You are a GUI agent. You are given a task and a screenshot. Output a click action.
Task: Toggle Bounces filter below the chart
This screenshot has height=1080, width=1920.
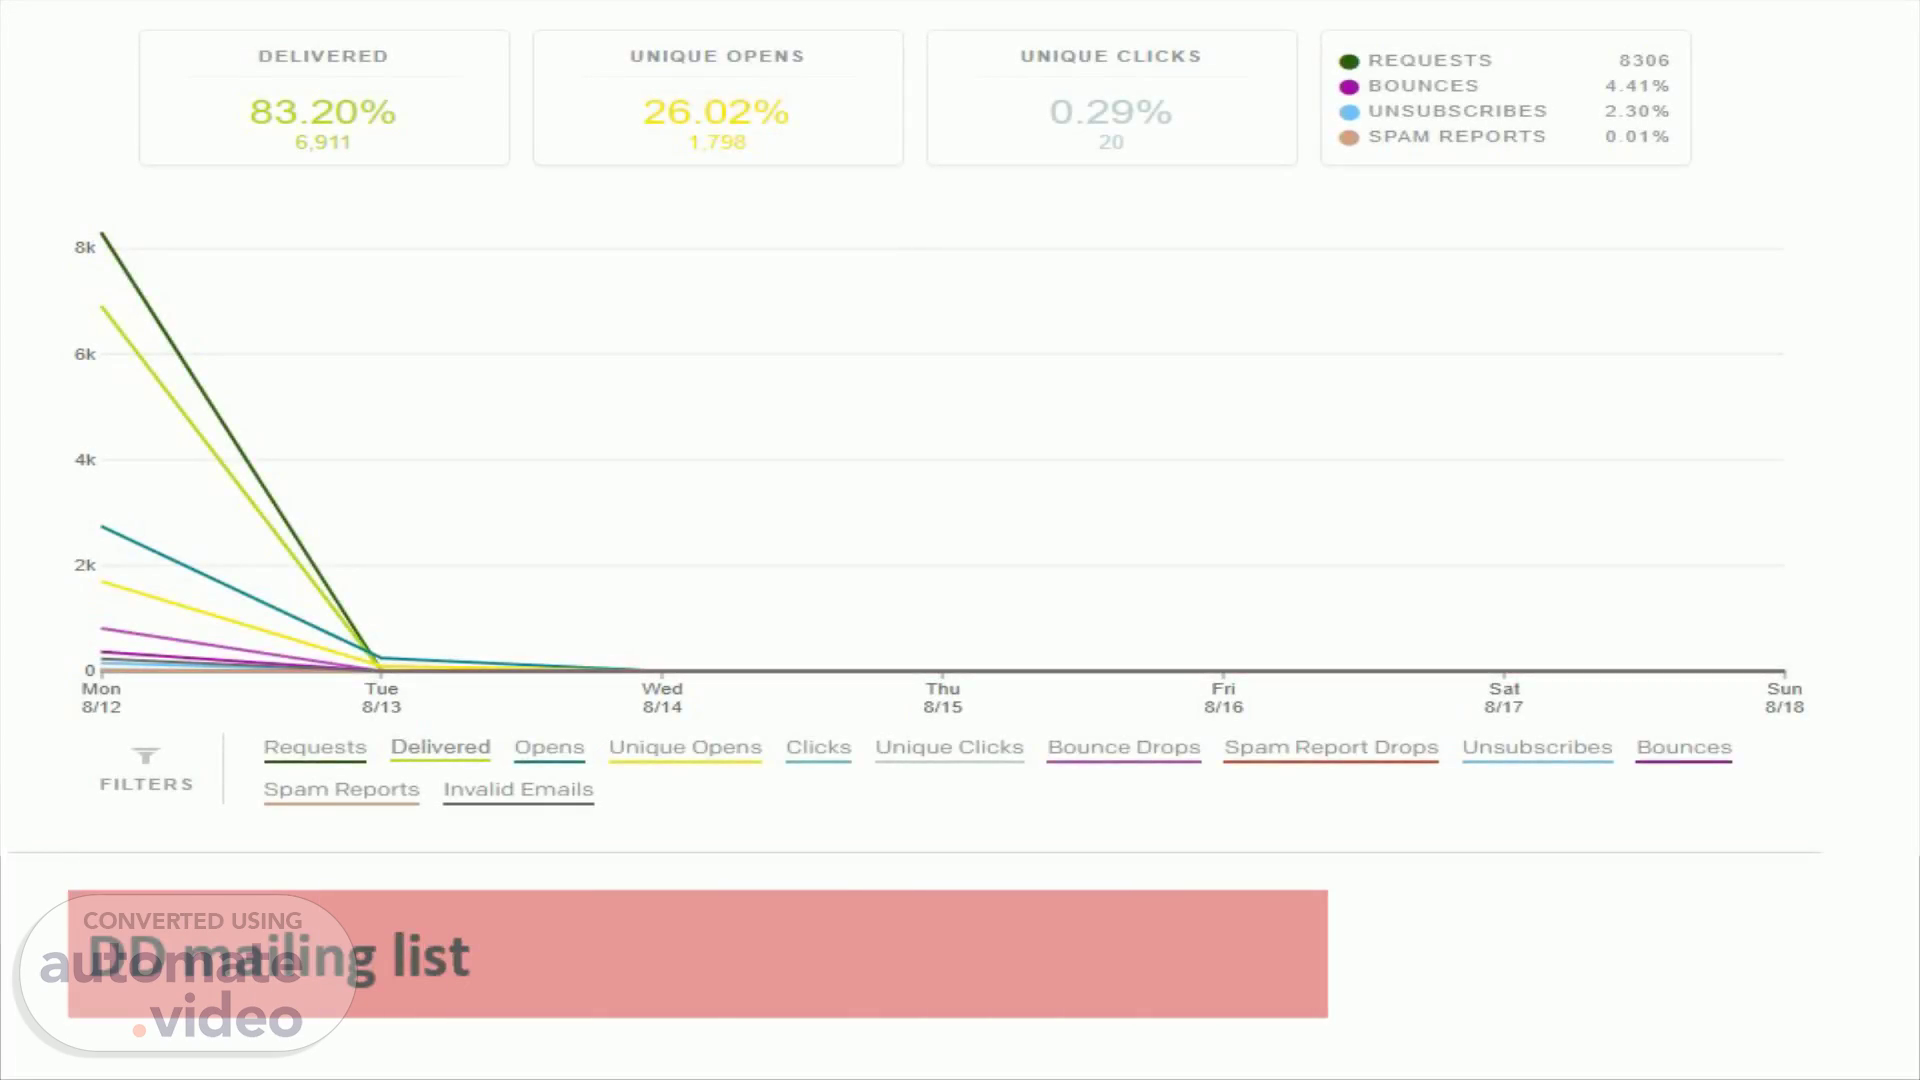tap(1684, 748)
